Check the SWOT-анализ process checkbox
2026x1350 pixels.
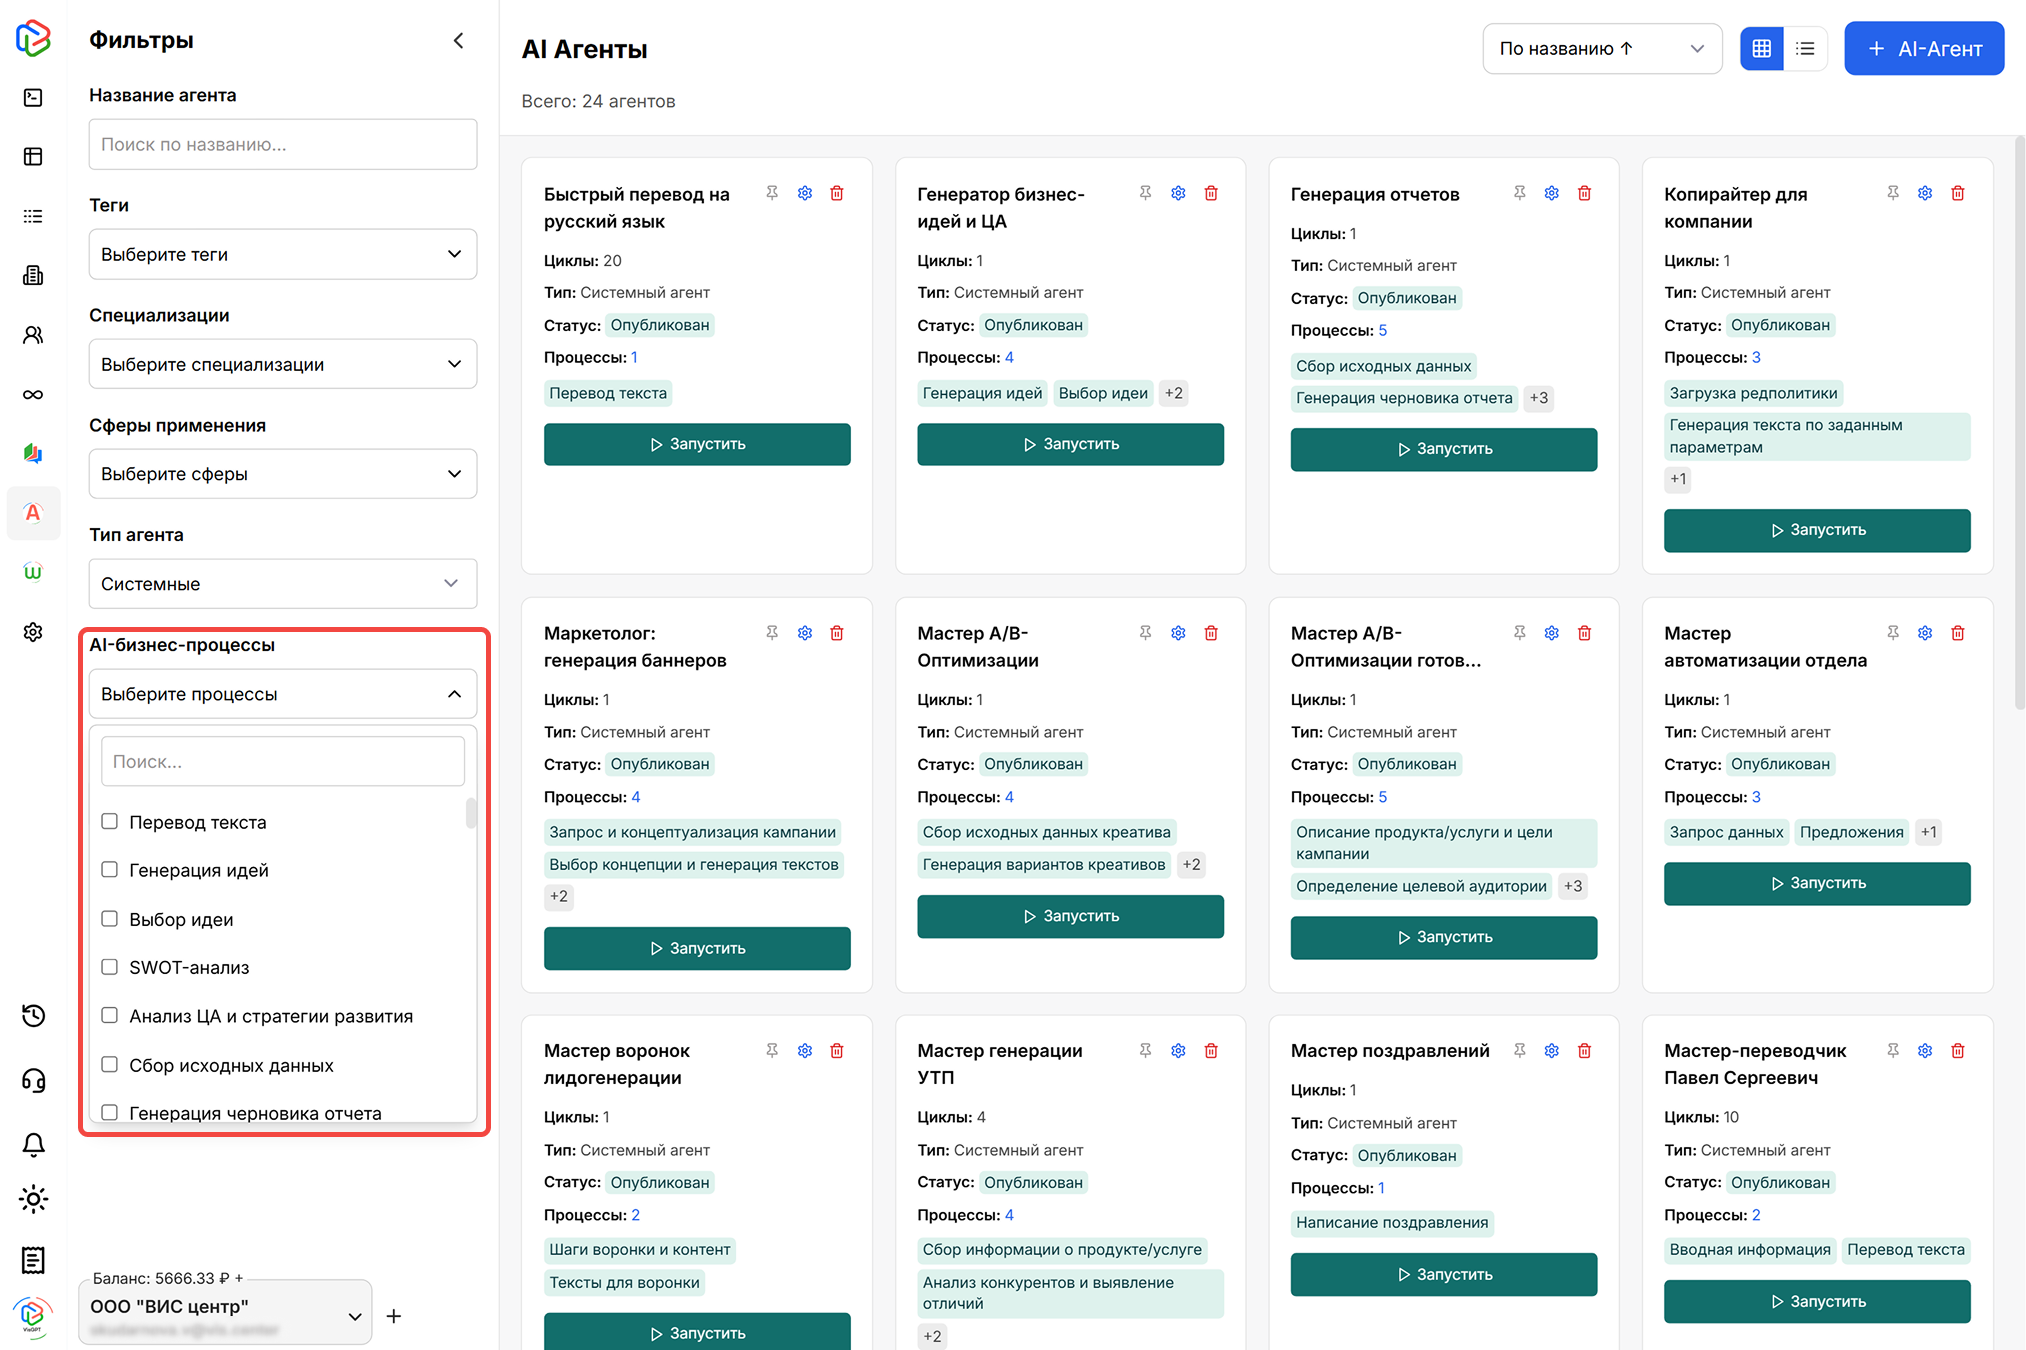pyautogui.click(x=110, y=966)
